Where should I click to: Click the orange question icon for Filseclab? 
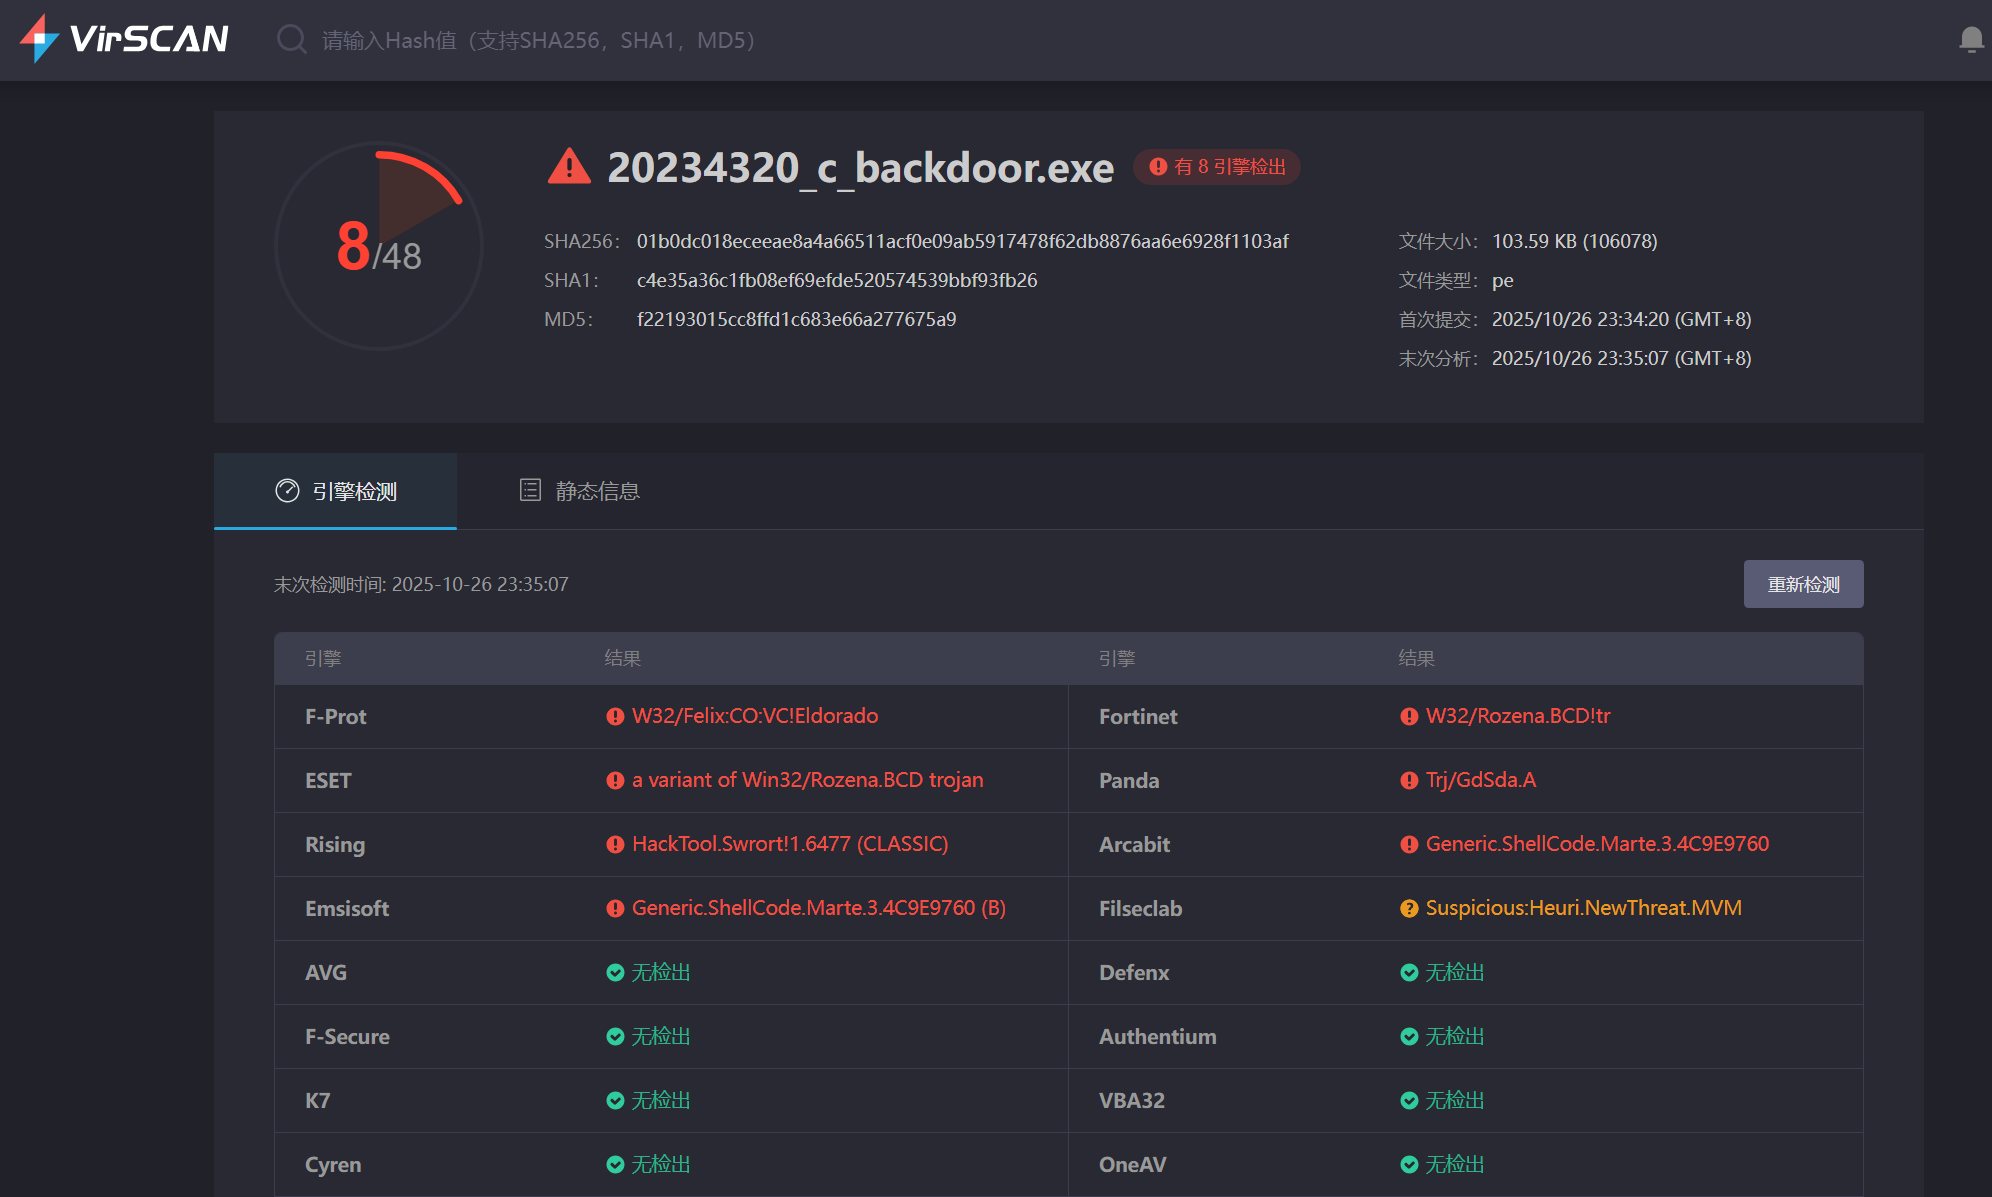(1409, 908)
